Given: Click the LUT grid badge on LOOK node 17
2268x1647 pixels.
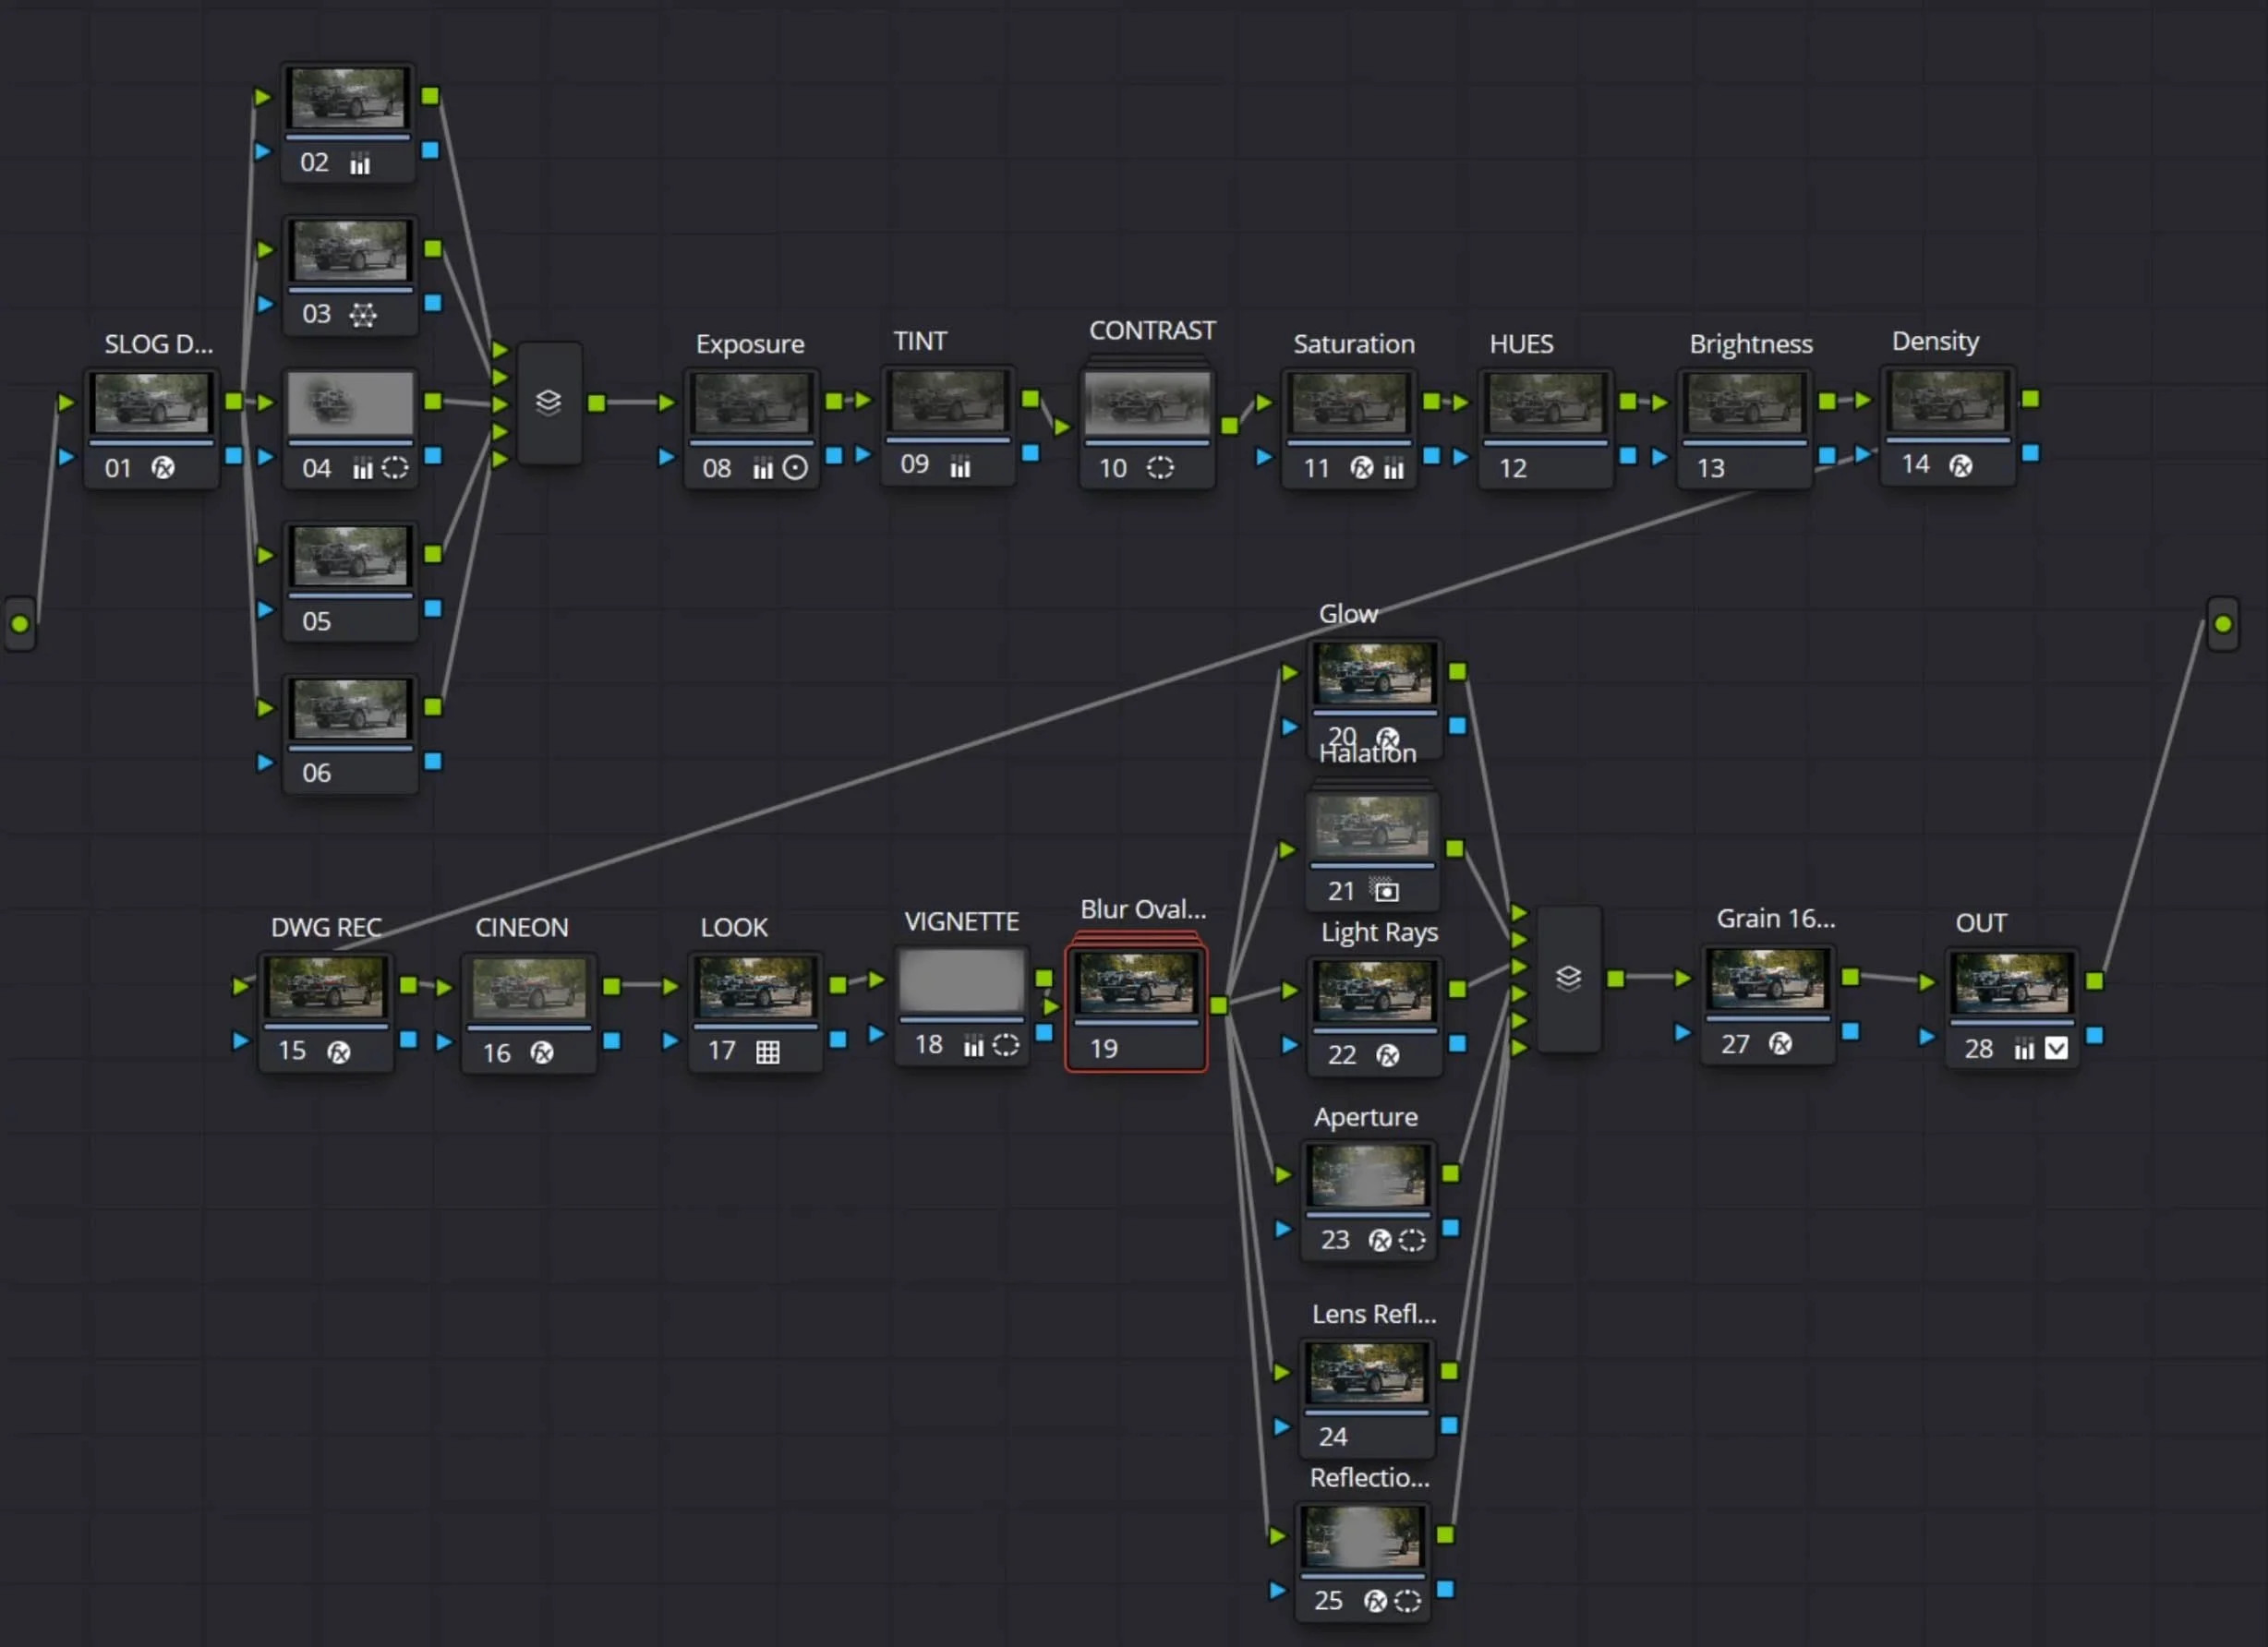Looking at the screenshot, I should (767, 1051).
